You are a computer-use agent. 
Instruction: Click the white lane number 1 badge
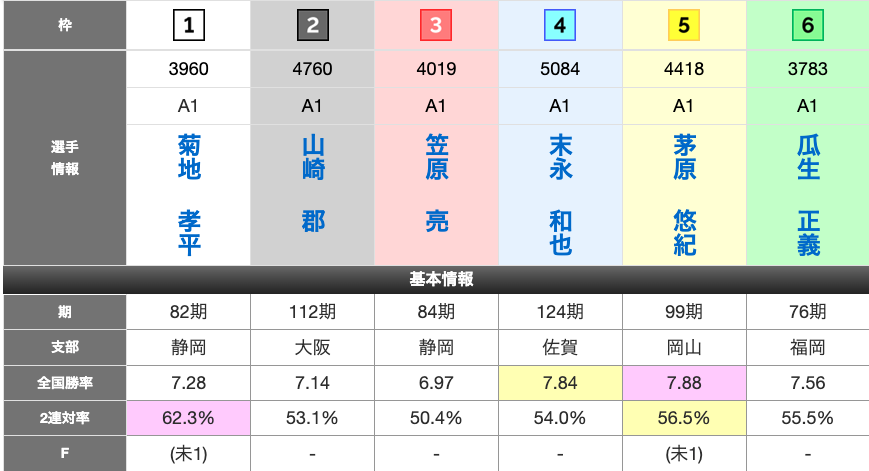189,26
